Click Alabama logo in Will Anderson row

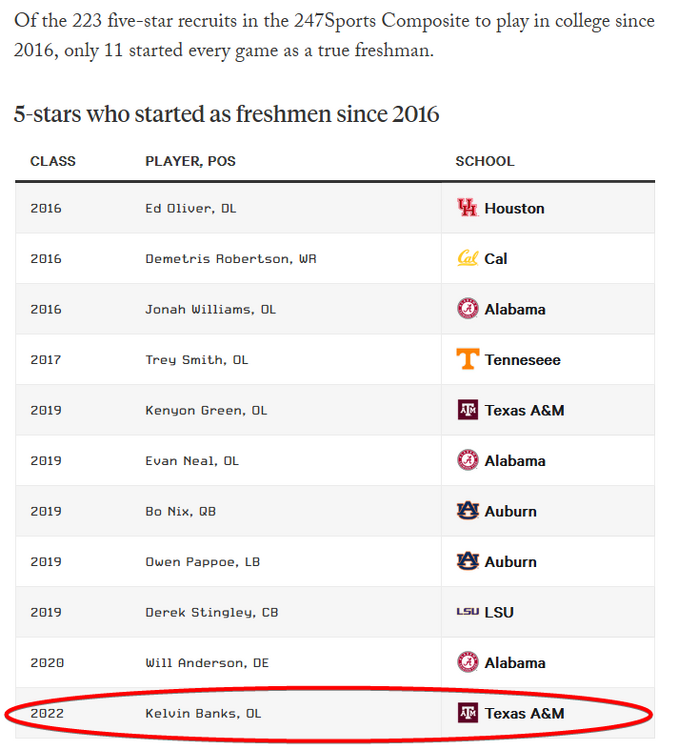(x=467, y=662)
